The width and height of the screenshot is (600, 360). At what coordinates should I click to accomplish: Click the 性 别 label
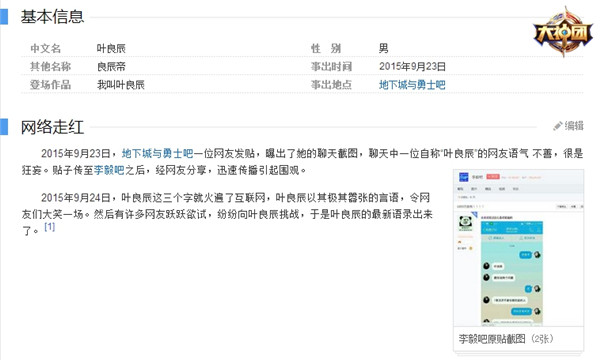click(326, 49)
